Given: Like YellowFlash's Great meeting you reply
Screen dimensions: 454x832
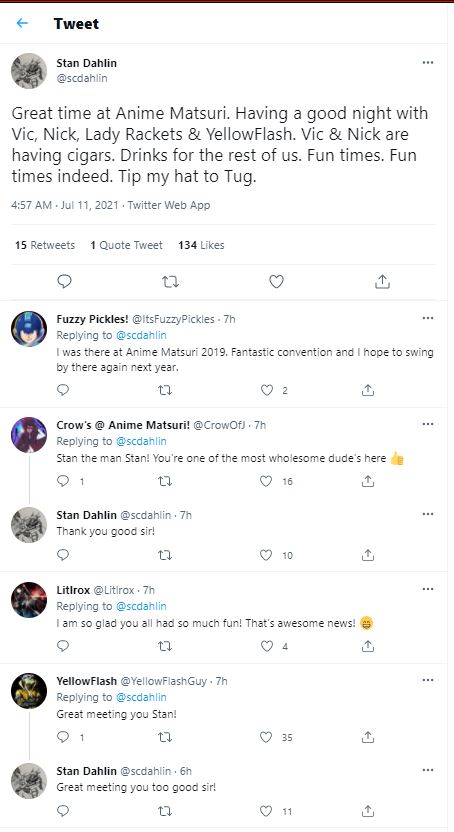Looking at the screenshot, I should [x=266, y=737].
